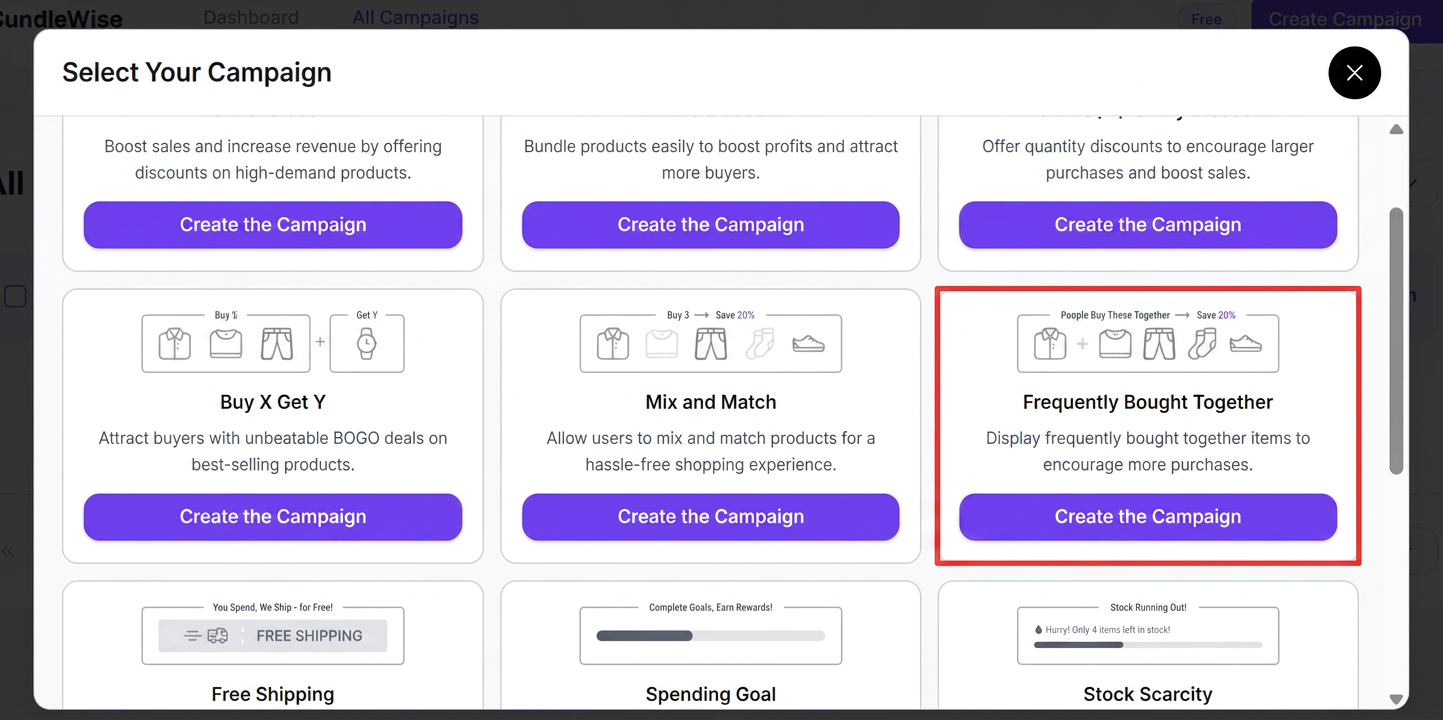Click the watch icon in Buy X Get Y
The width and height of the screenshot is (1443, 720).
click(367, 344)
